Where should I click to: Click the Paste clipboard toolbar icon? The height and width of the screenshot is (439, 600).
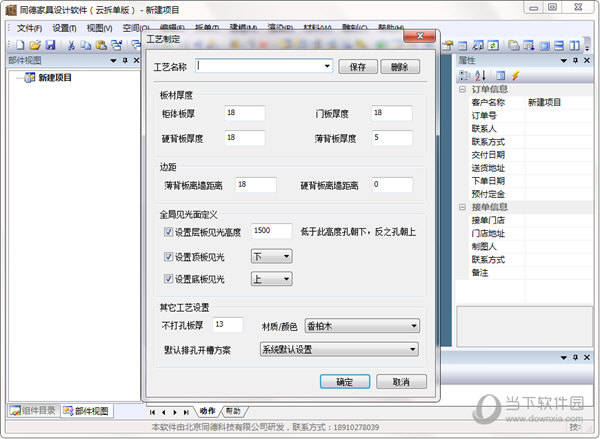[x=100, y=45]
